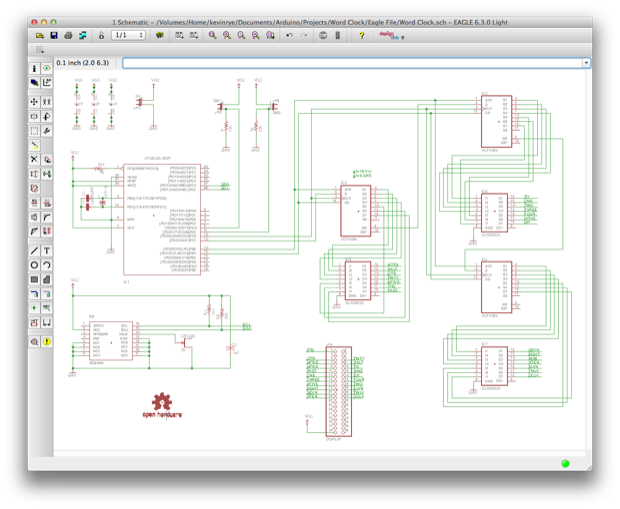Open the sheet selector showing 1/1
This screenshot has width=620, height=509.
click(129, 35)
